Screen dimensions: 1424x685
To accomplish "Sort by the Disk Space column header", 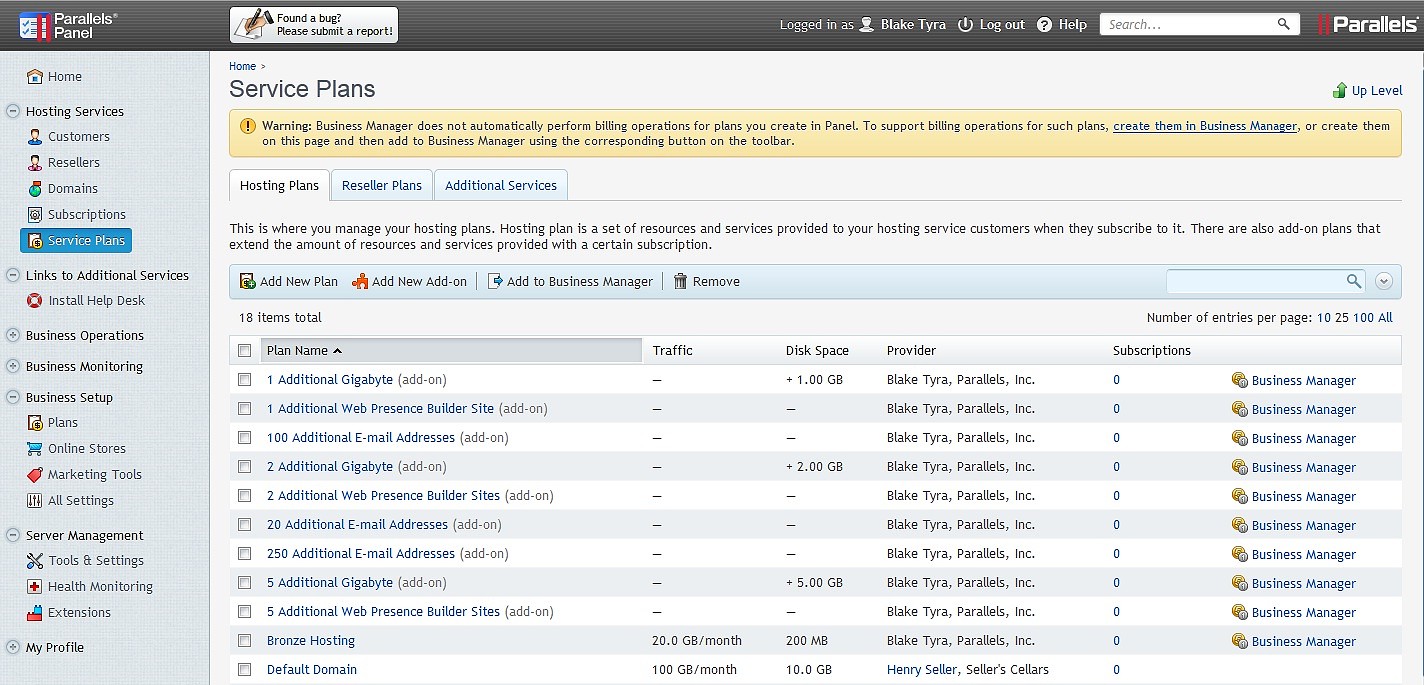I will click(x=817, y=350).
